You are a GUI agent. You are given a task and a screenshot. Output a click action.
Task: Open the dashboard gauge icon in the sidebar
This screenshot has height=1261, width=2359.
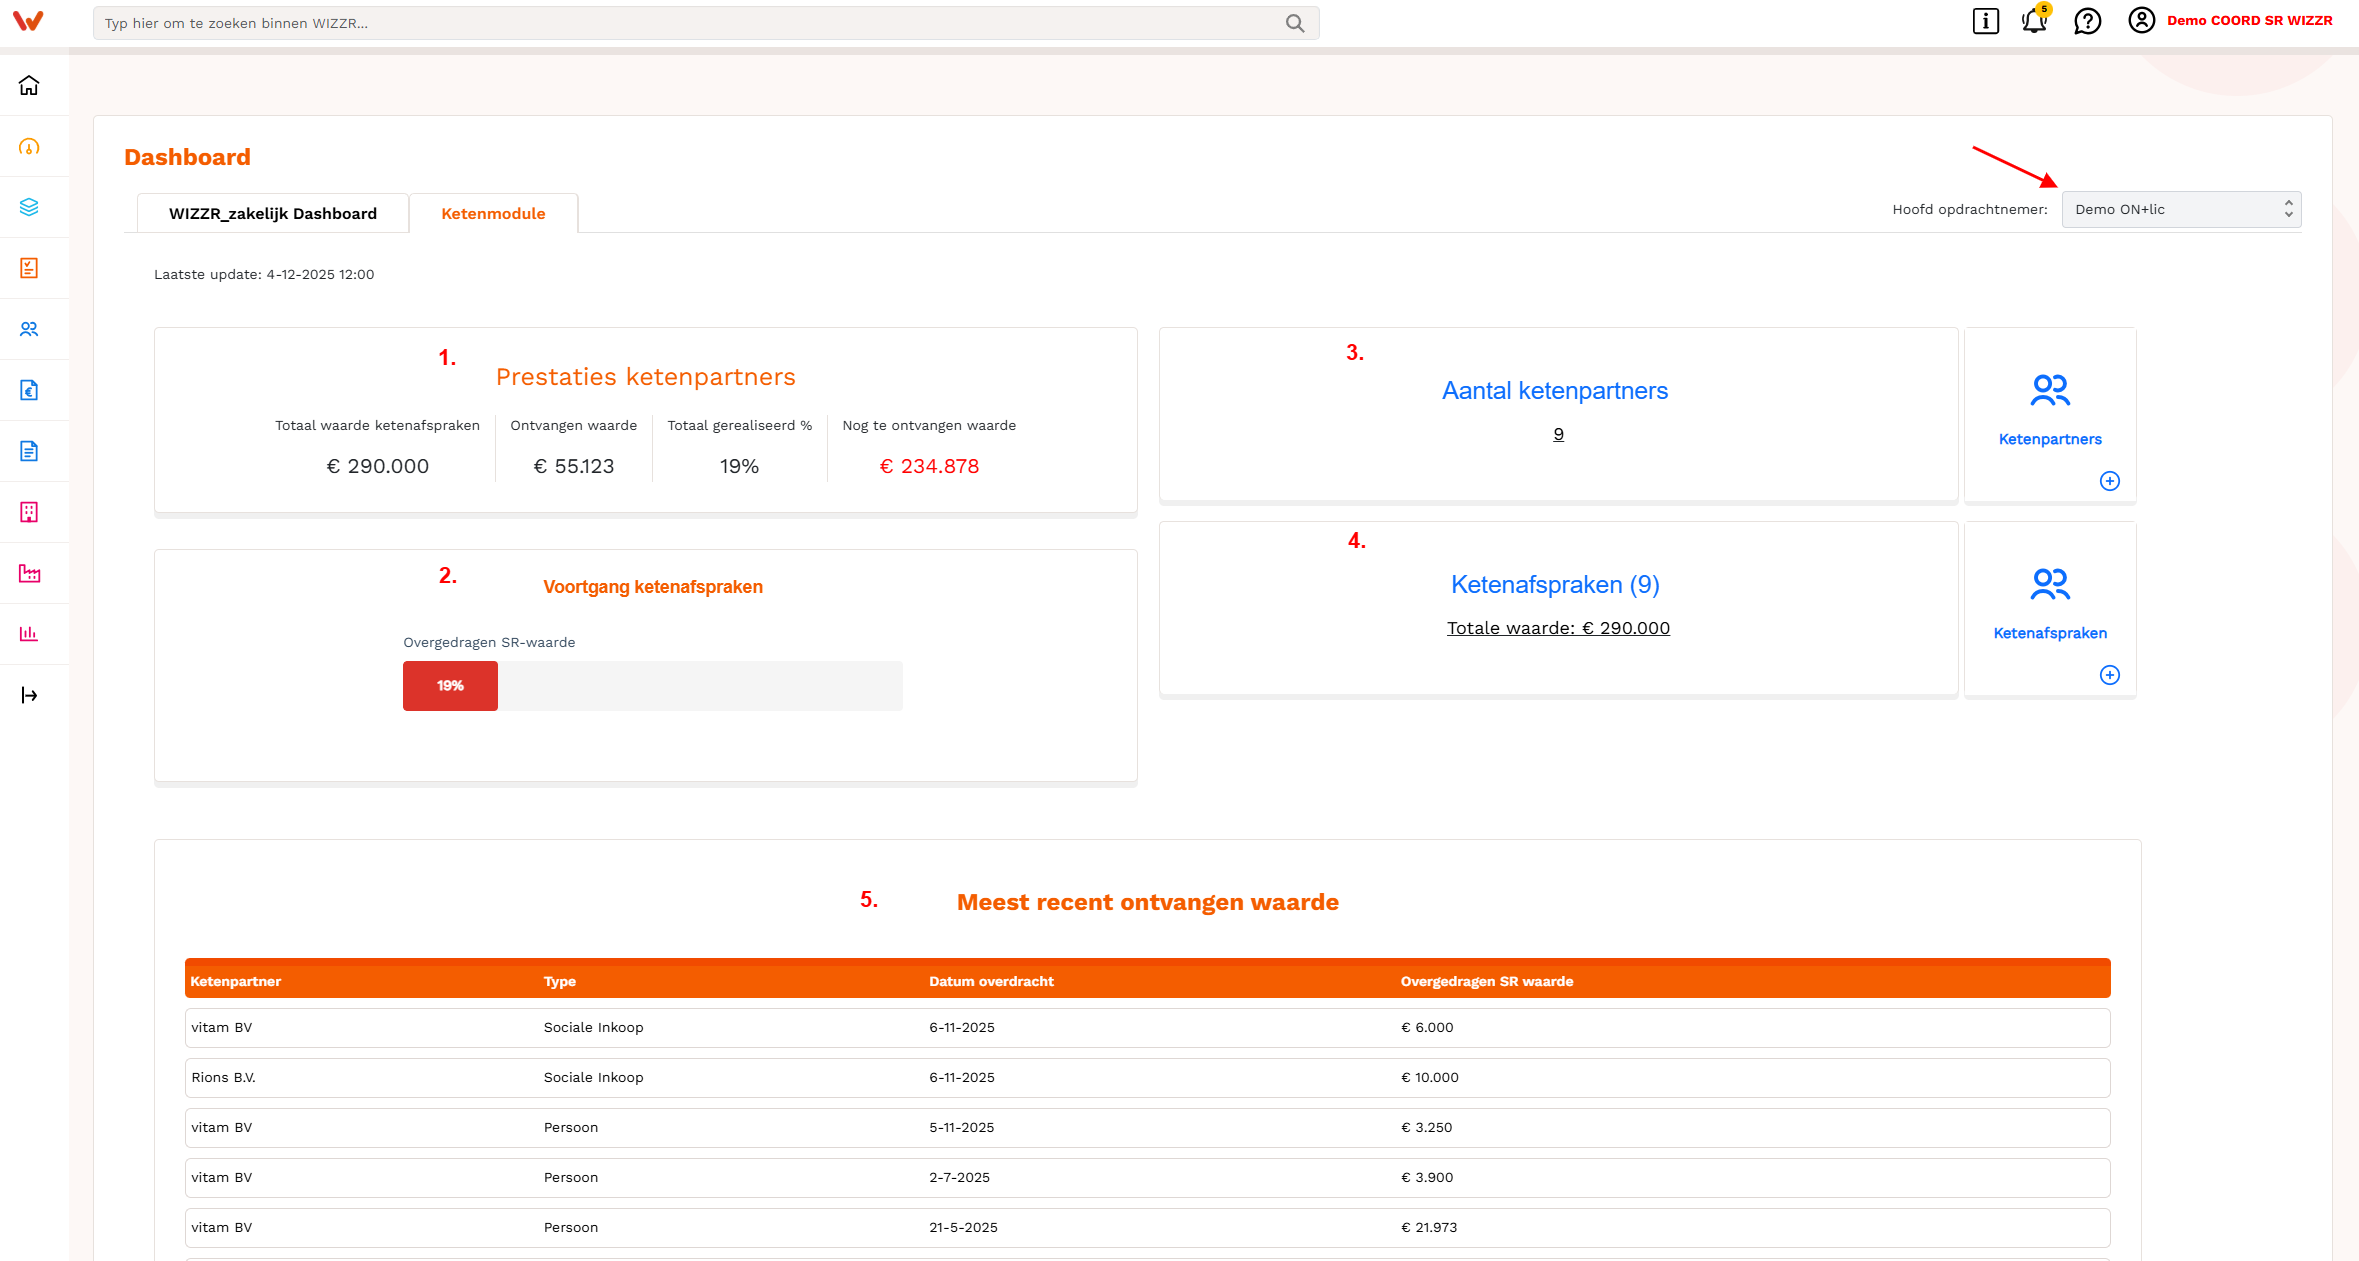tap(29, 147)
